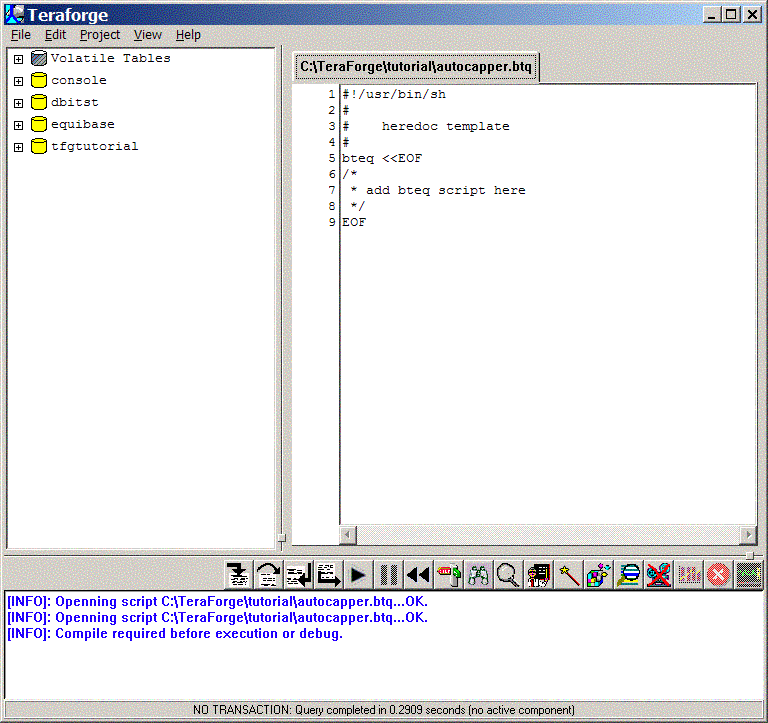The height and width of the screenshot is (723, 768).
Task: Click the editor horizontal scrollbar track
Action: 548,534
